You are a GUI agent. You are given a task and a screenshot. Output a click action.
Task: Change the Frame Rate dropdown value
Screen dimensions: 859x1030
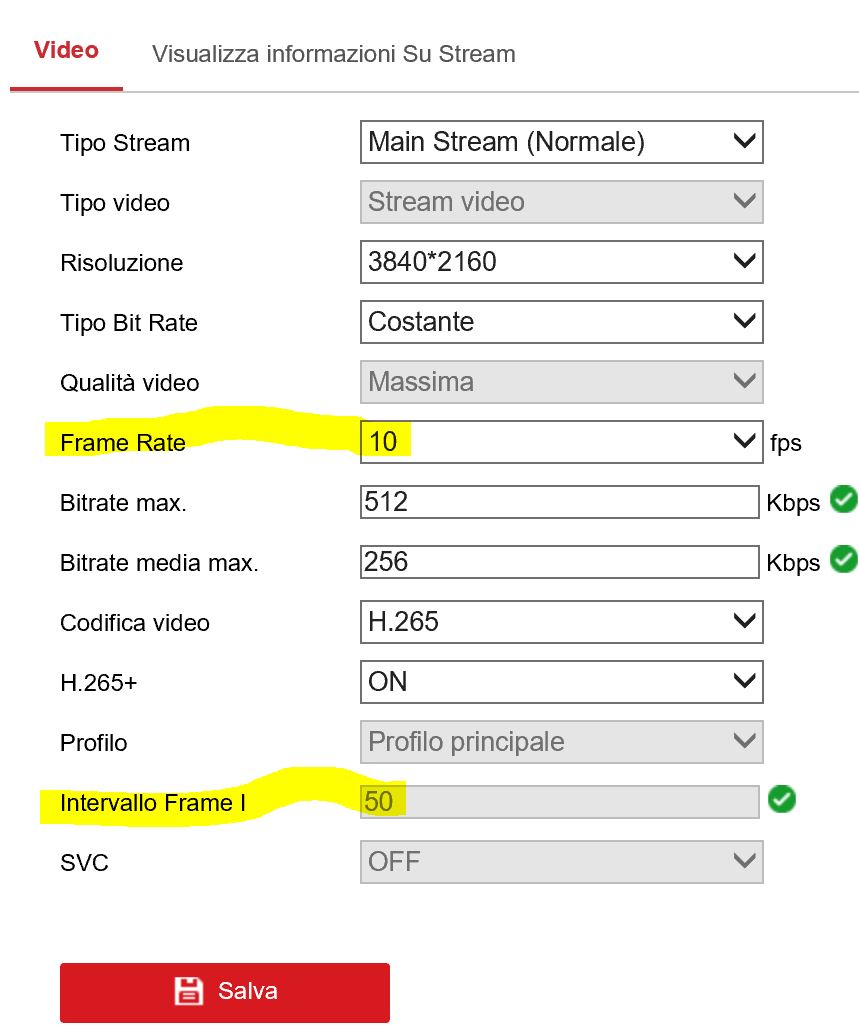click(561, 441)
